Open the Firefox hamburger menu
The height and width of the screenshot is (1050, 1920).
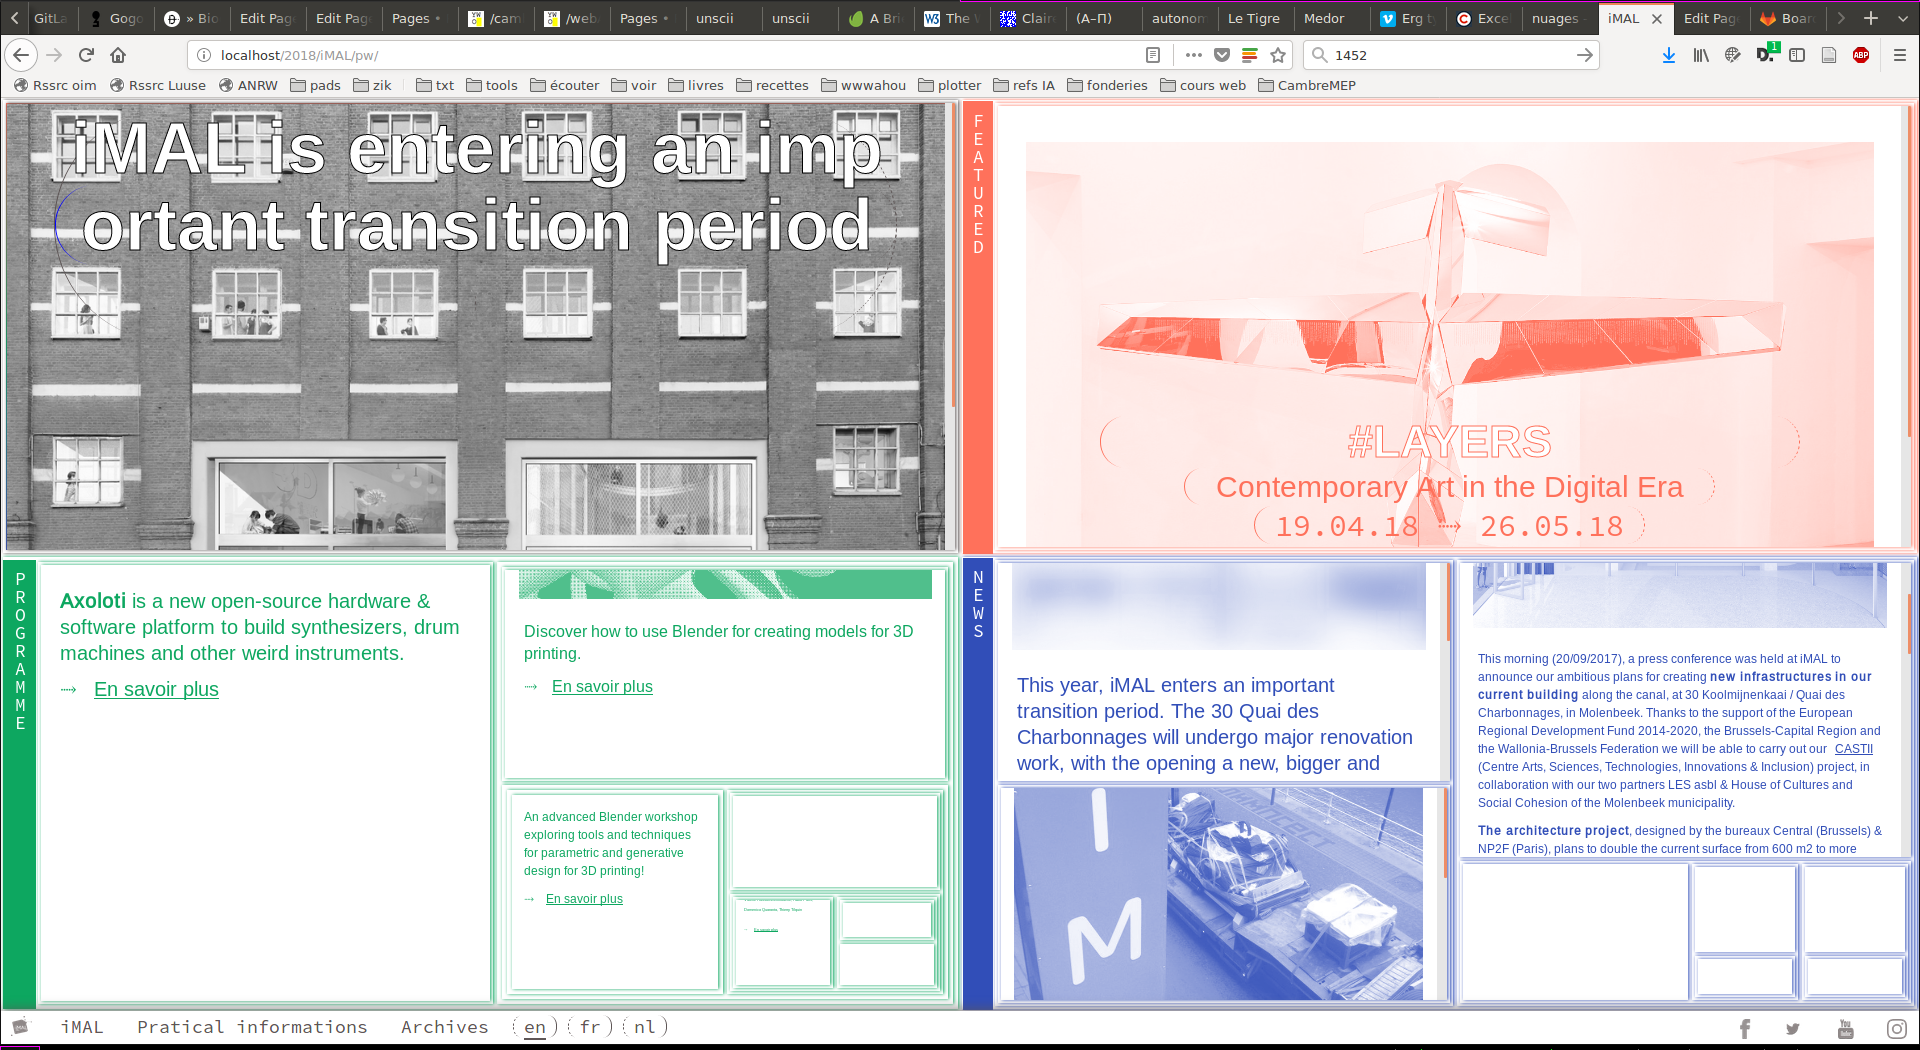pos(1900,55)
